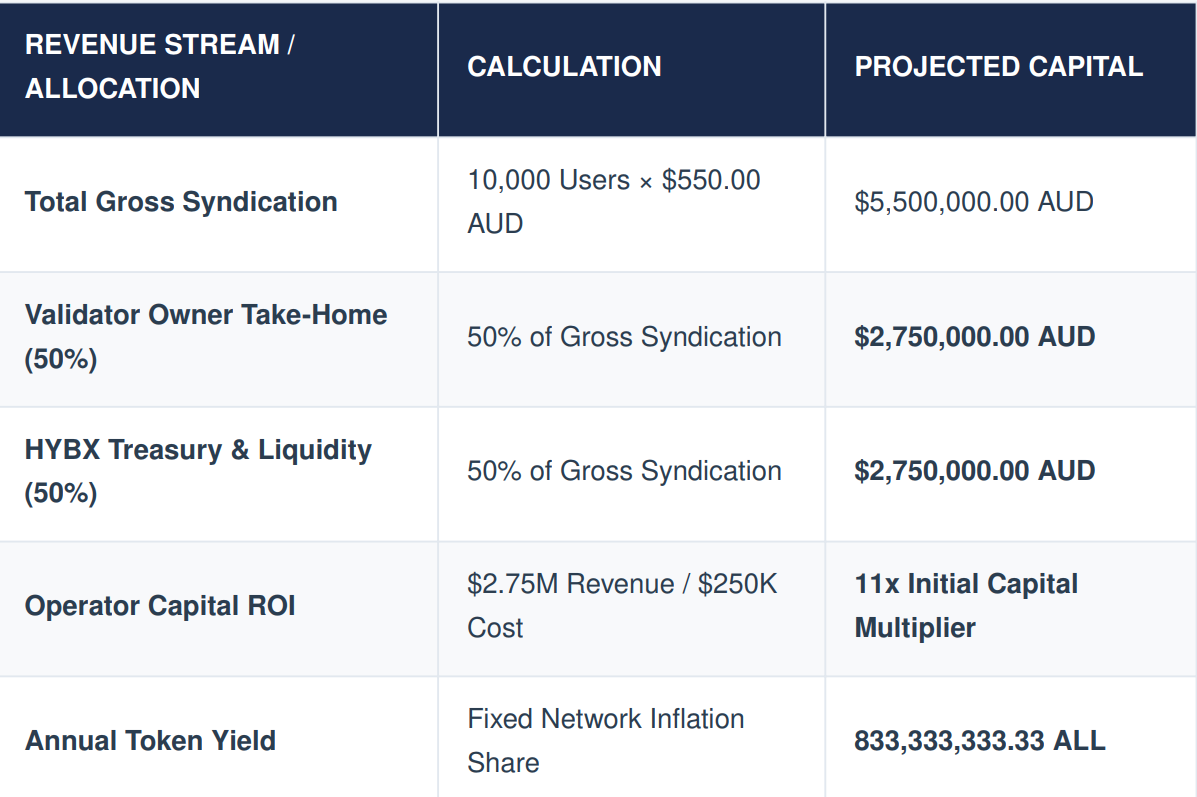Select the Calculation column header
Viewport: 1197px width, 797px height.
pos(564,66)
